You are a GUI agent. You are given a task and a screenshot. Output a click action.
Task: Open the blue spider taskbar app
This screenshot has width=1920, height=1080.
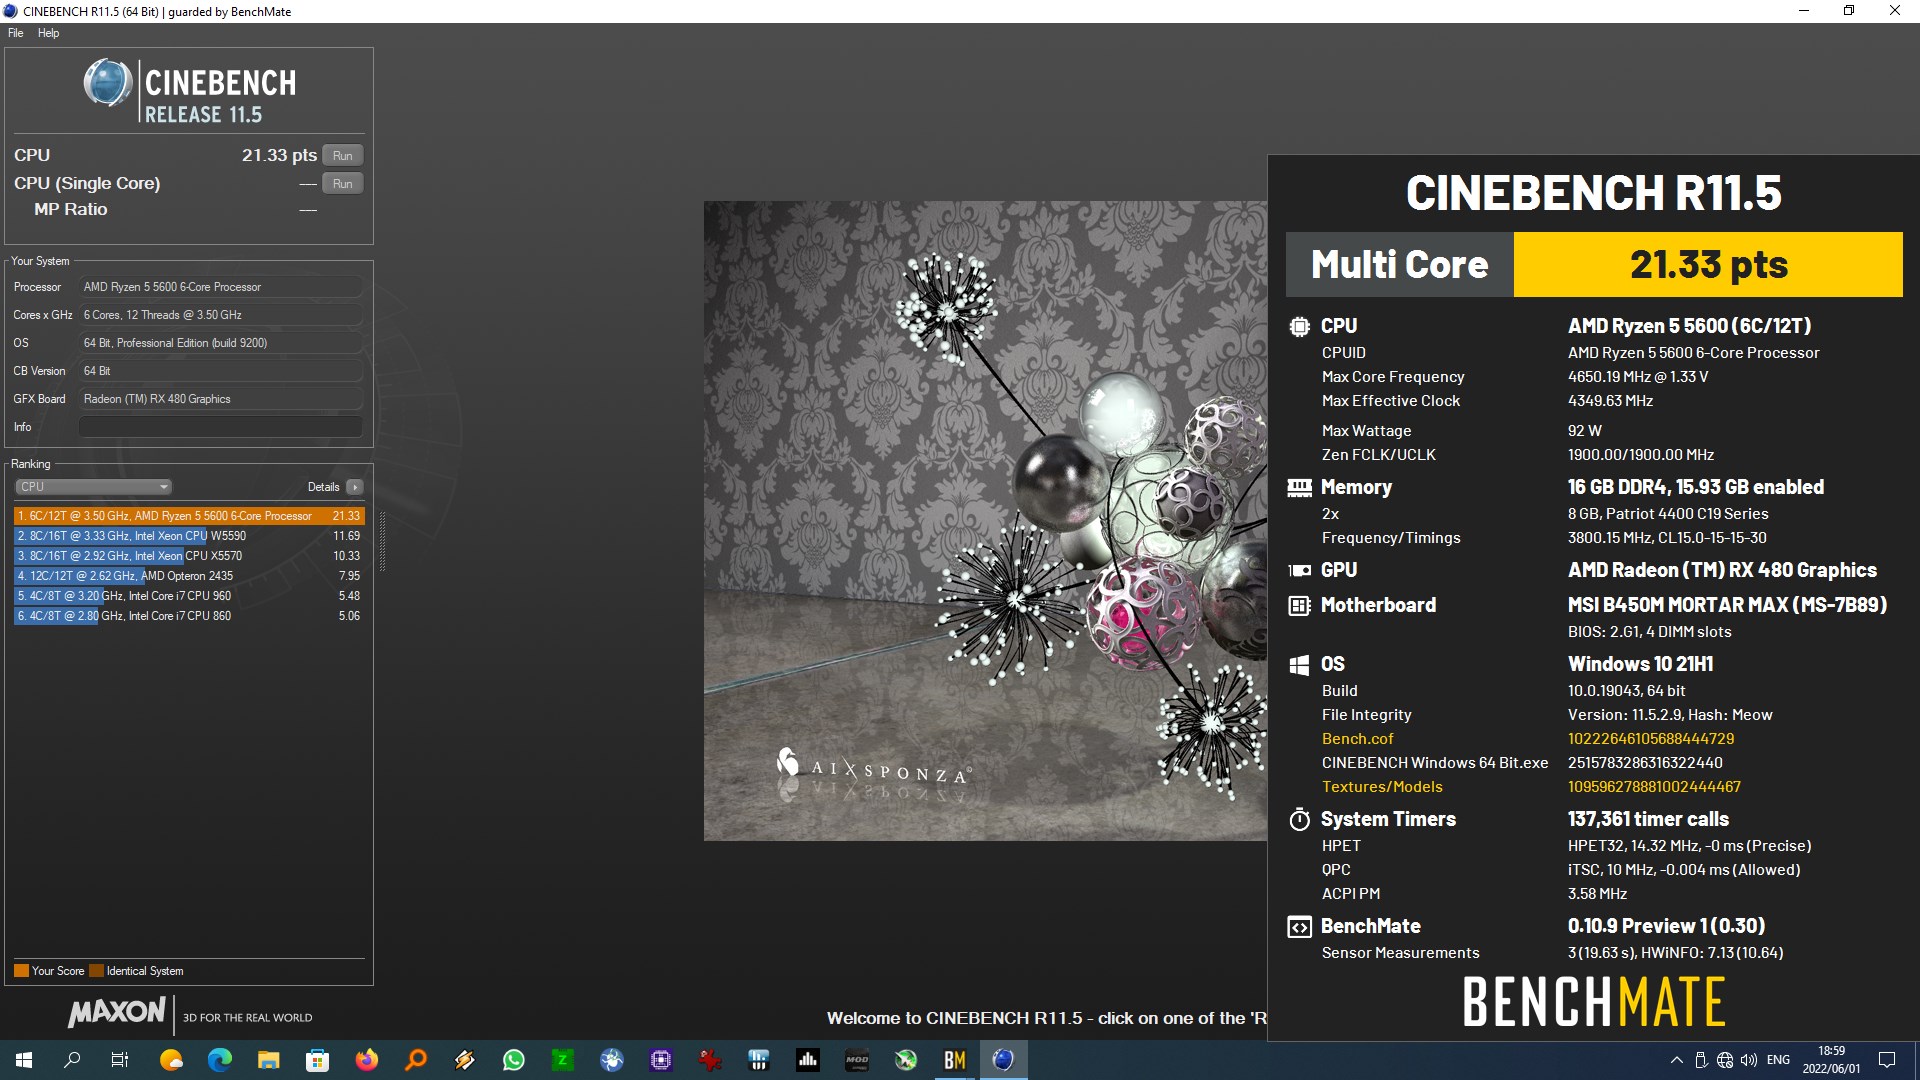[612, 1060]
